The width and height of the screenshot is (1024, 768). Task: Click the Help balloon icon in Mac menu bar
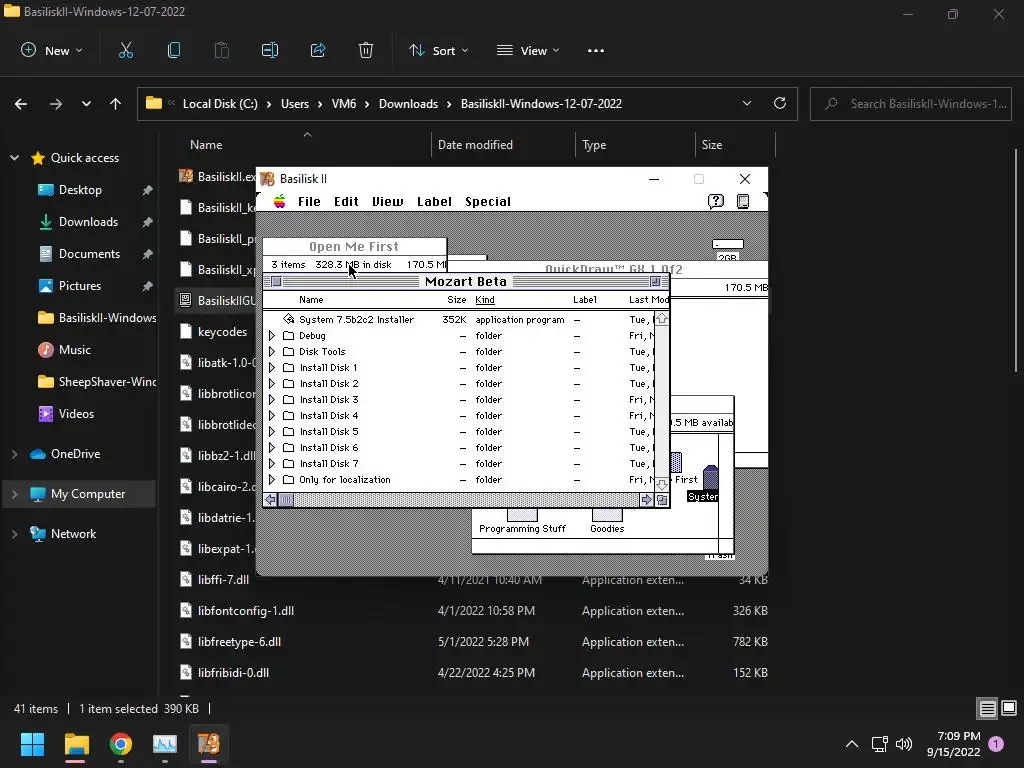coord(716,201)
